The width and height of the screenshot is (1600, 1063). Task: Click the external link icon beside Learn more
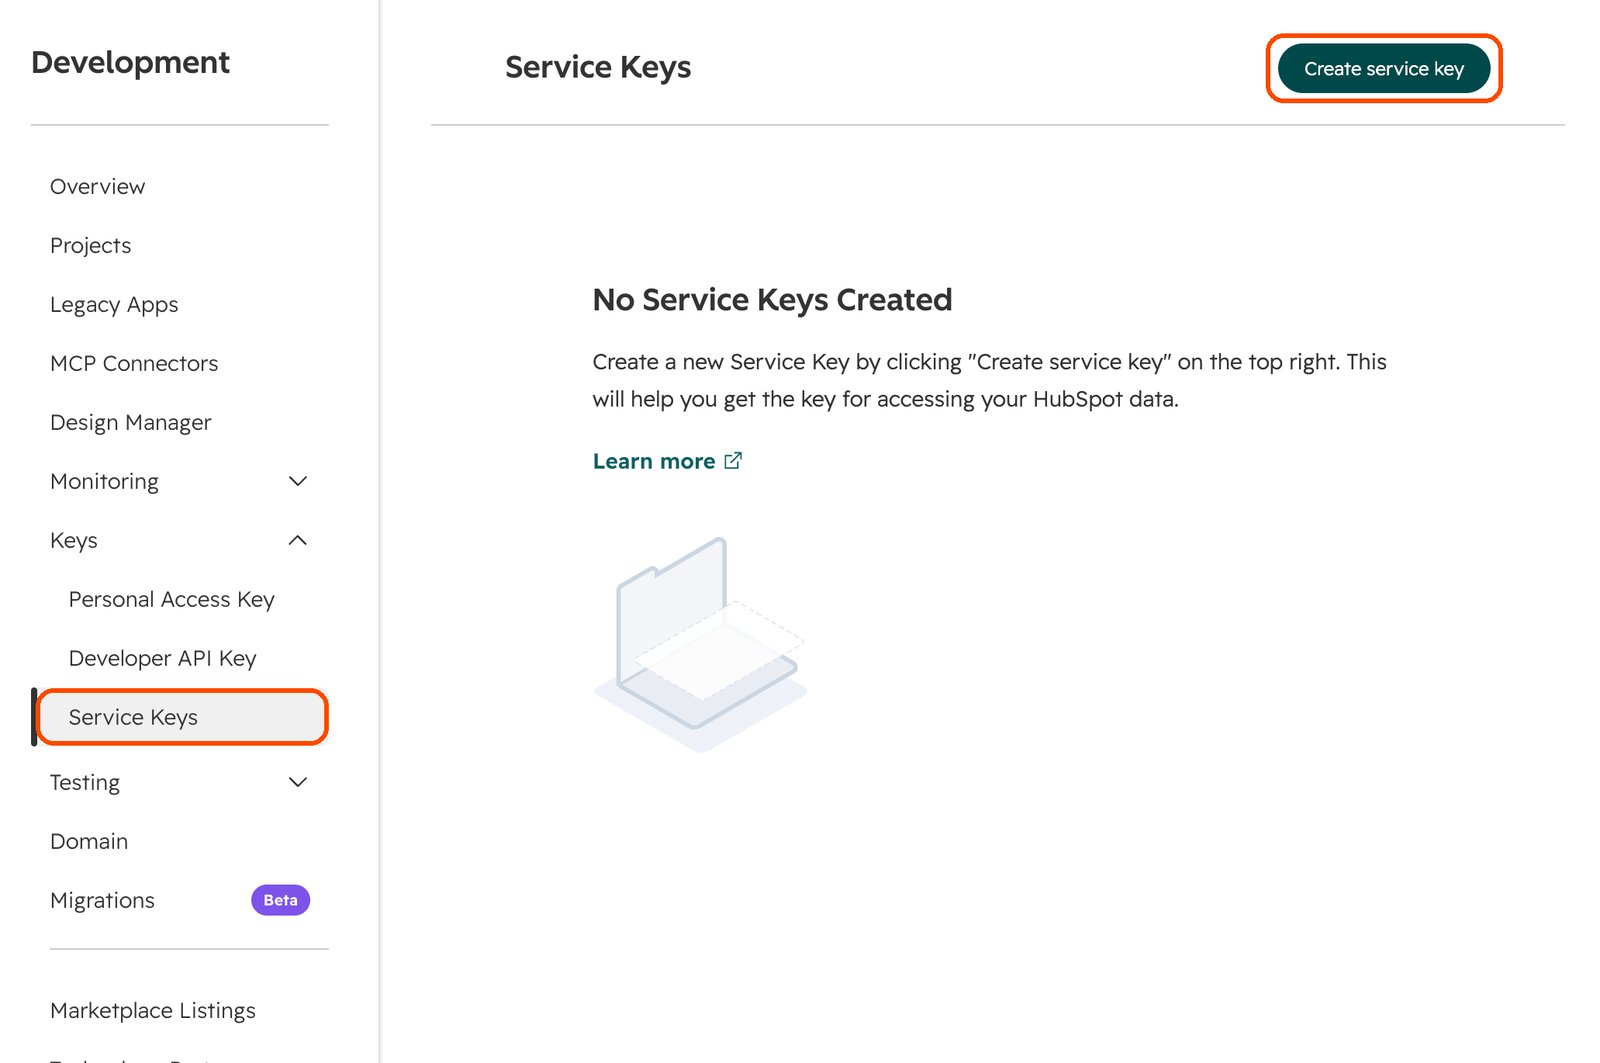pyautogui.click(x=733, y=460)
